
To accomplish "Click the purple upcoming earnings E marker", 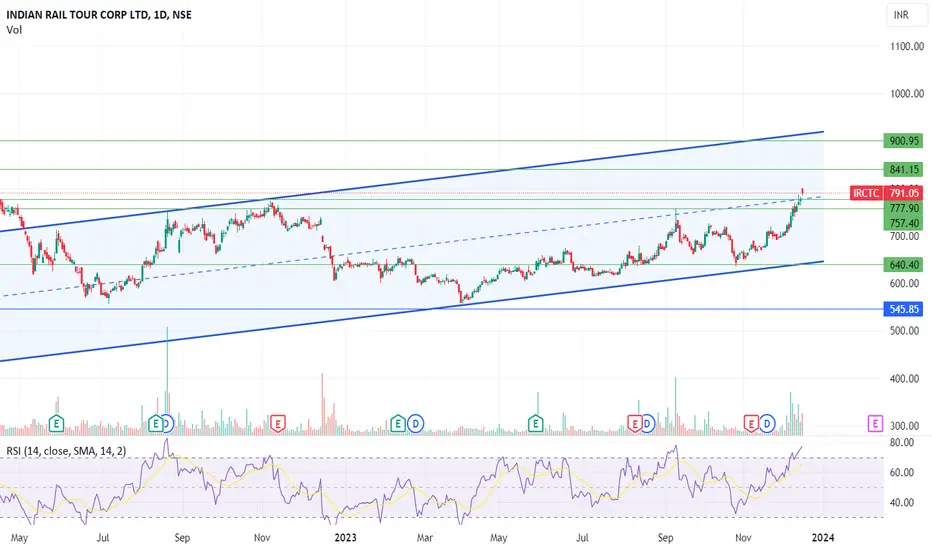I will pyautogui.click(x=875, y=423).
